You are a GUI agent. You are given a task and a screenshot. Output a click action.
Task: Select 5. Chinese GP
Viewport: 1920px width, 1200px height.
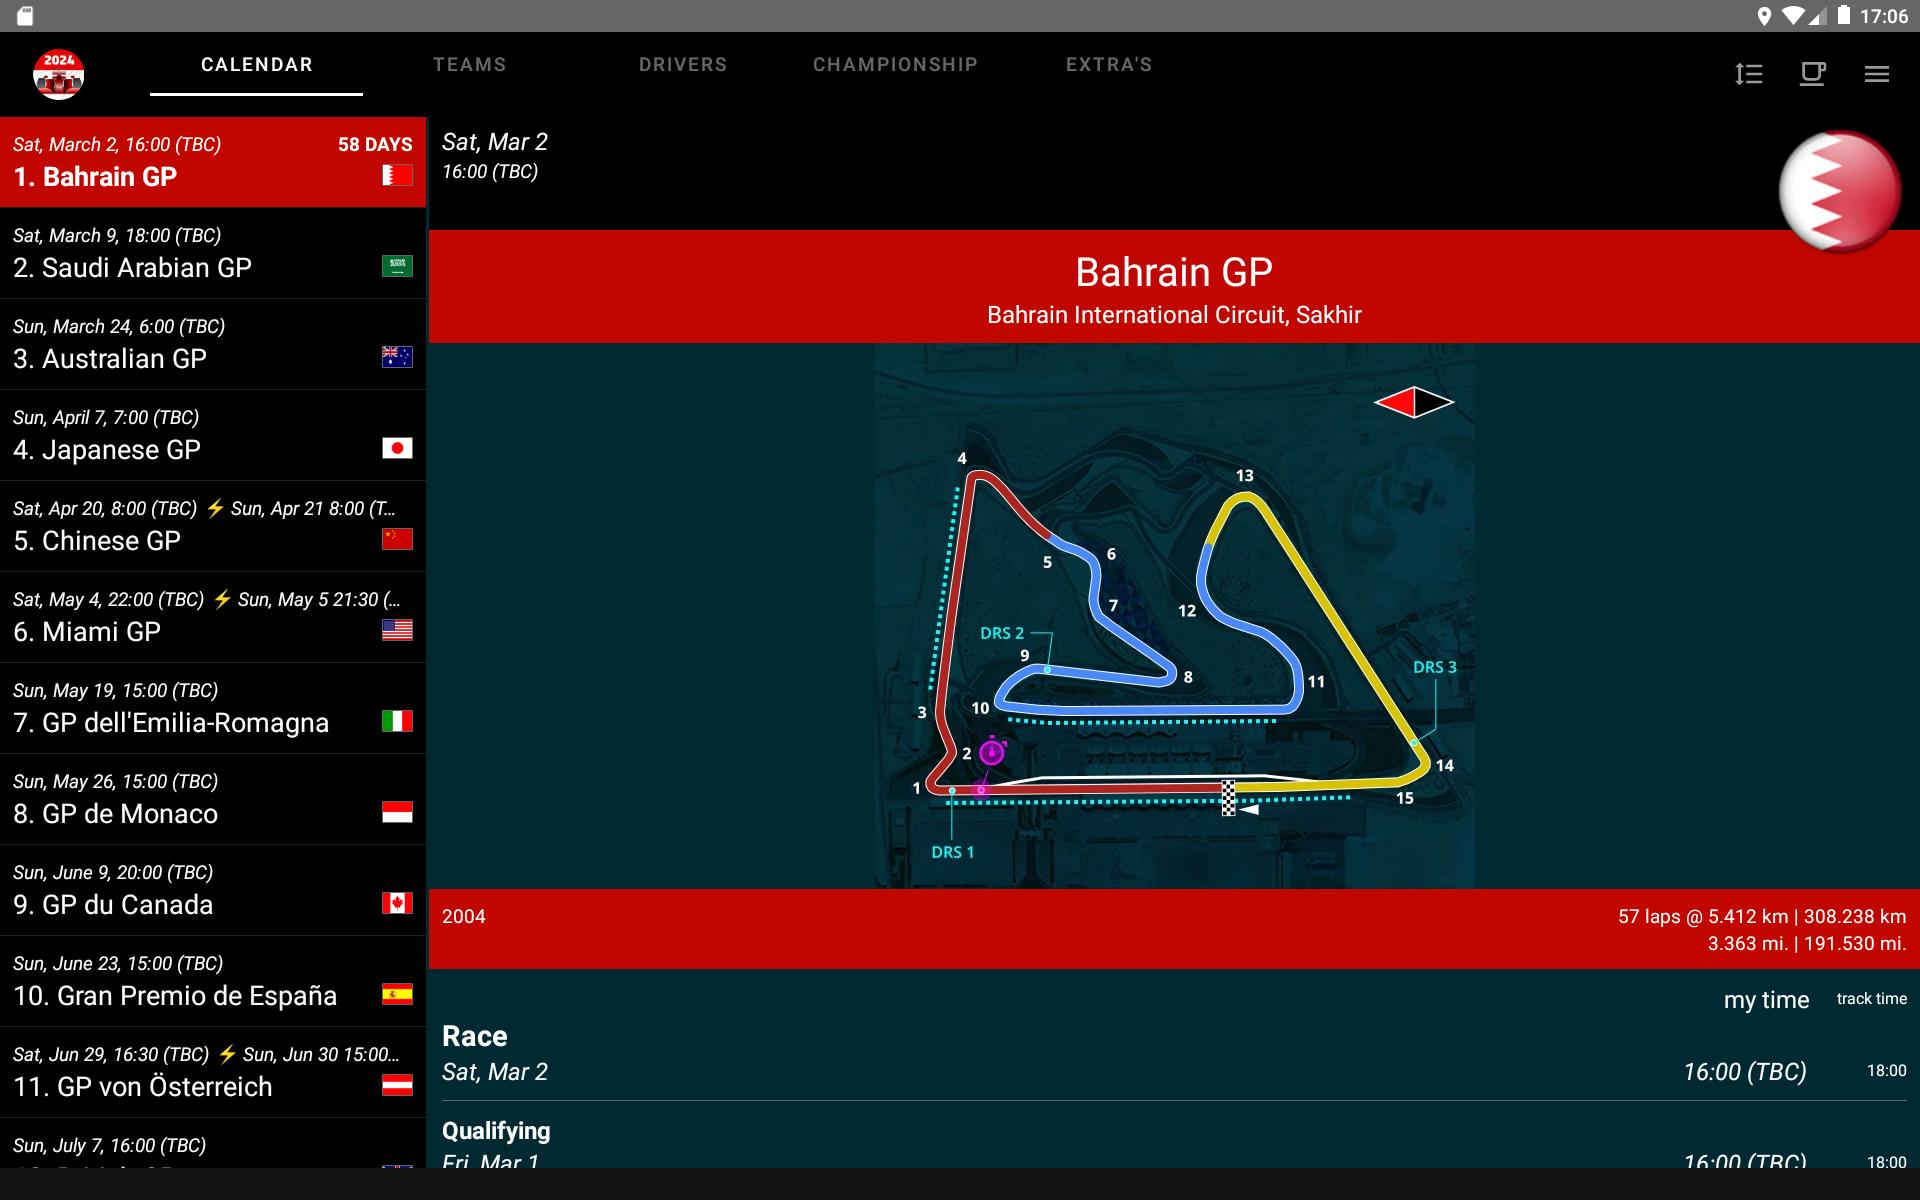(x=213, y=526)
